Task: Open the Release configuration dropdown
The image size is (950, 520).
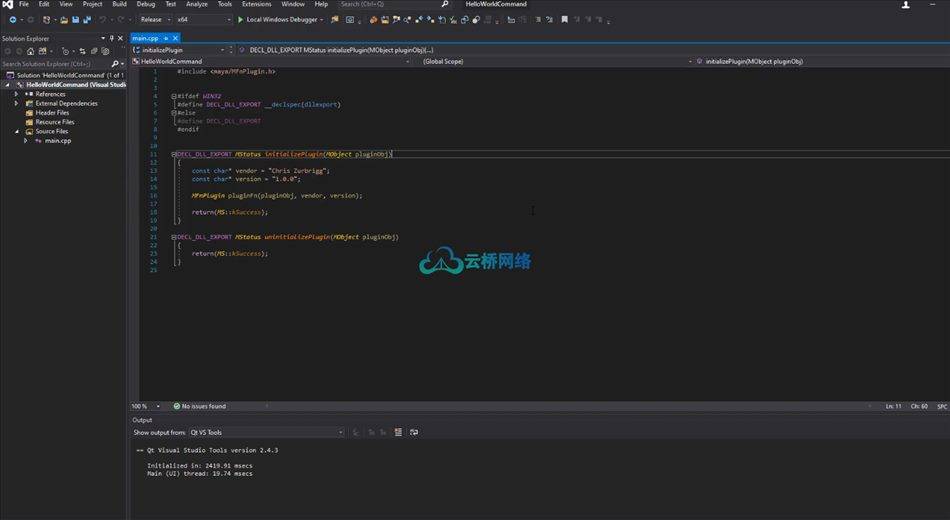Action: 169,20
